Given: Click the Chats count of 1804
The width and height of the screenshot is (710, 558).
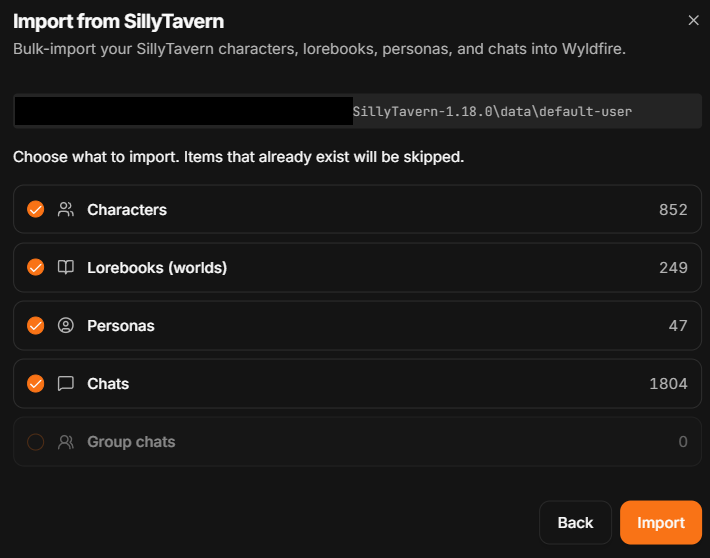Looking at the screenshot, I should point(668,384).
